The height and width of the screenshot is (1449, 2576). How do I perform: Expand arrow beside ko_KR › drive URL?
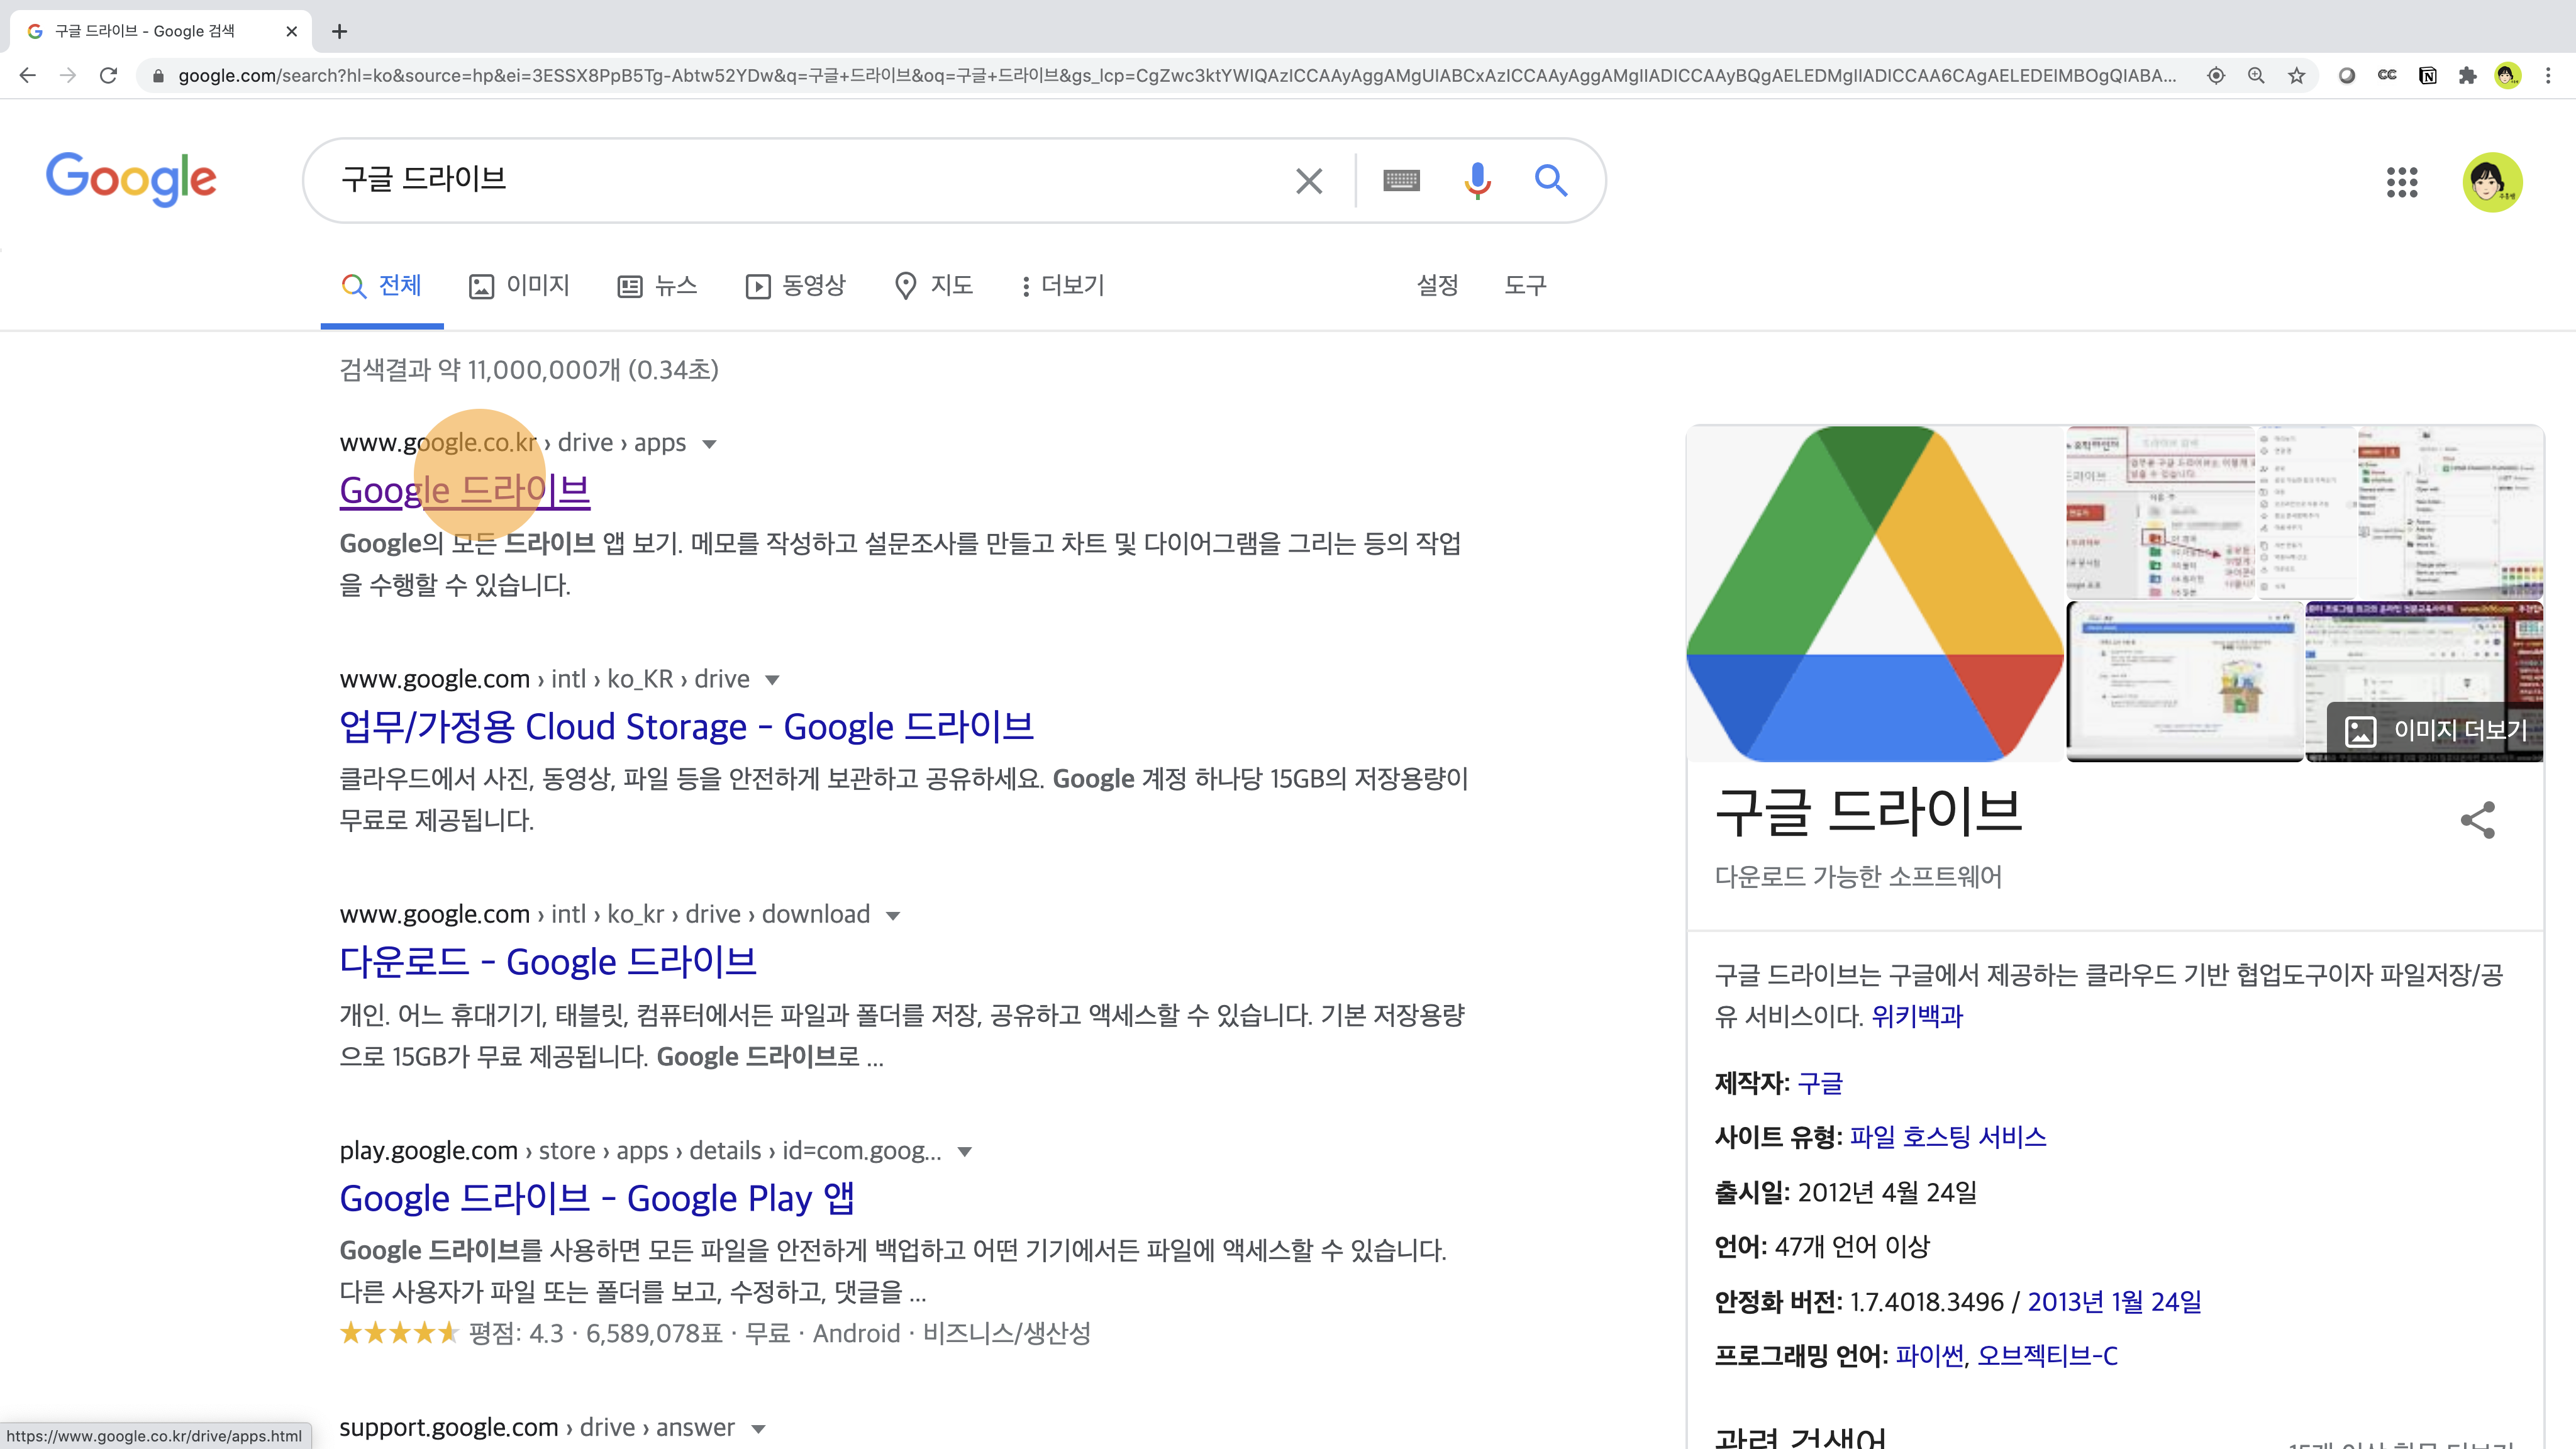[772, 680]
